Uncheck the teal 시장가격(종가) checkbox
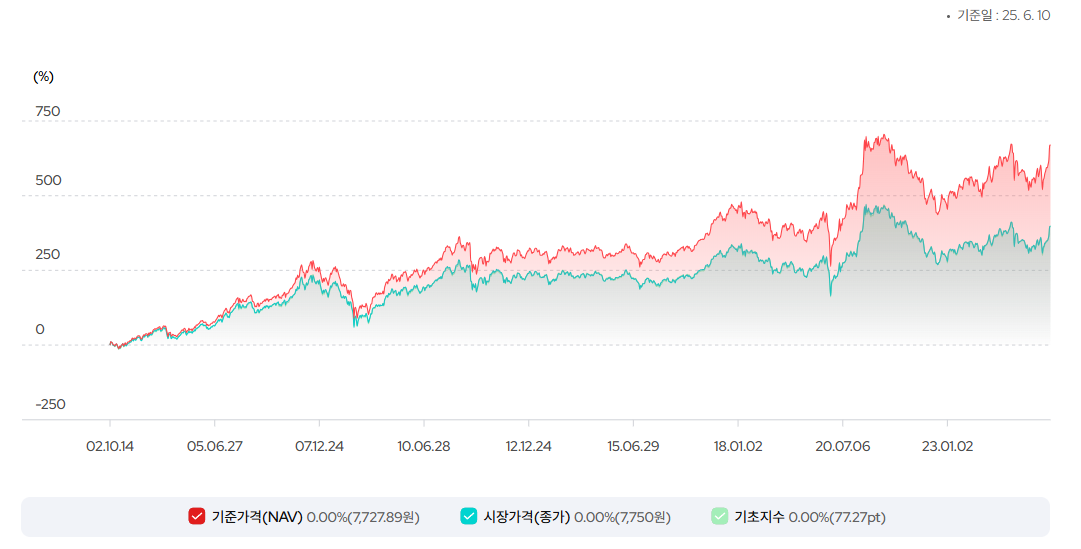The width and height of the screenshot is (1081, 549). click(469, 516)
